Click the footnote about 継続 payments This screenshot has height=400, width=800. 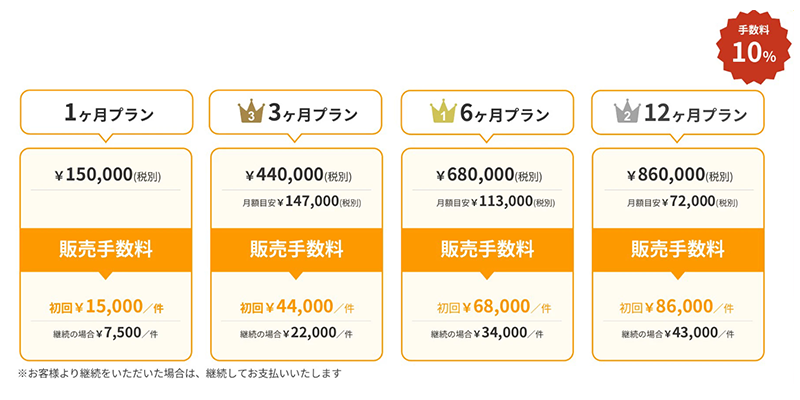(180, 374)
